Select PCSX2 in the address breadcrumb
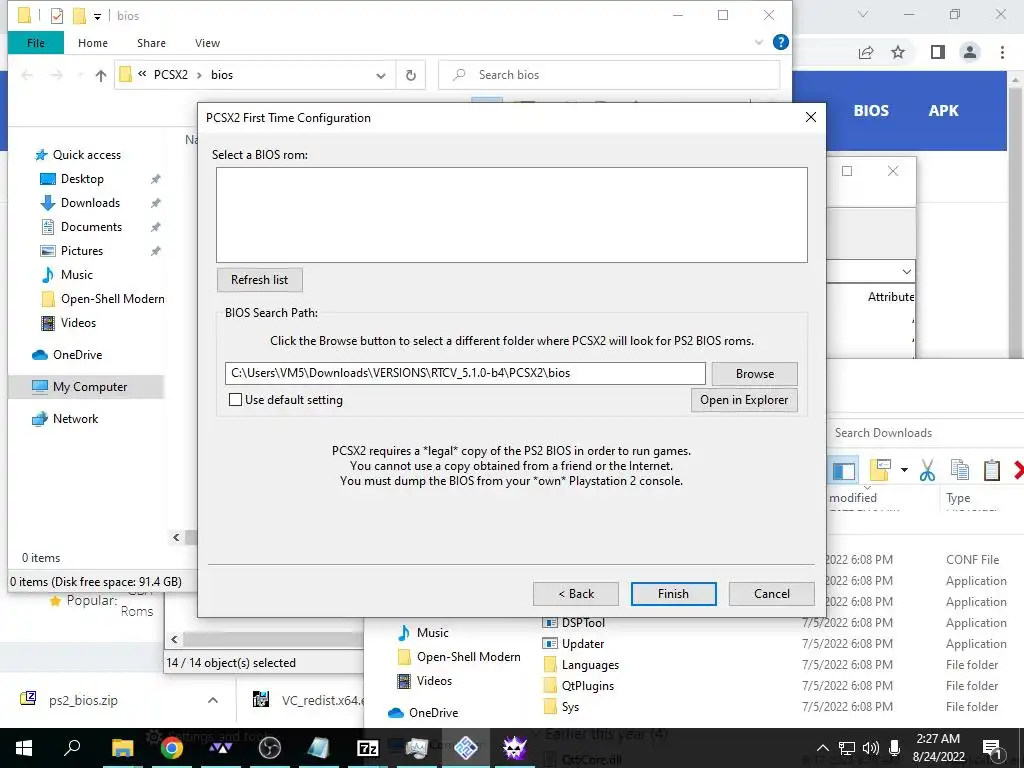Viewport: 1024px width, 768px height. pos(170,74)
